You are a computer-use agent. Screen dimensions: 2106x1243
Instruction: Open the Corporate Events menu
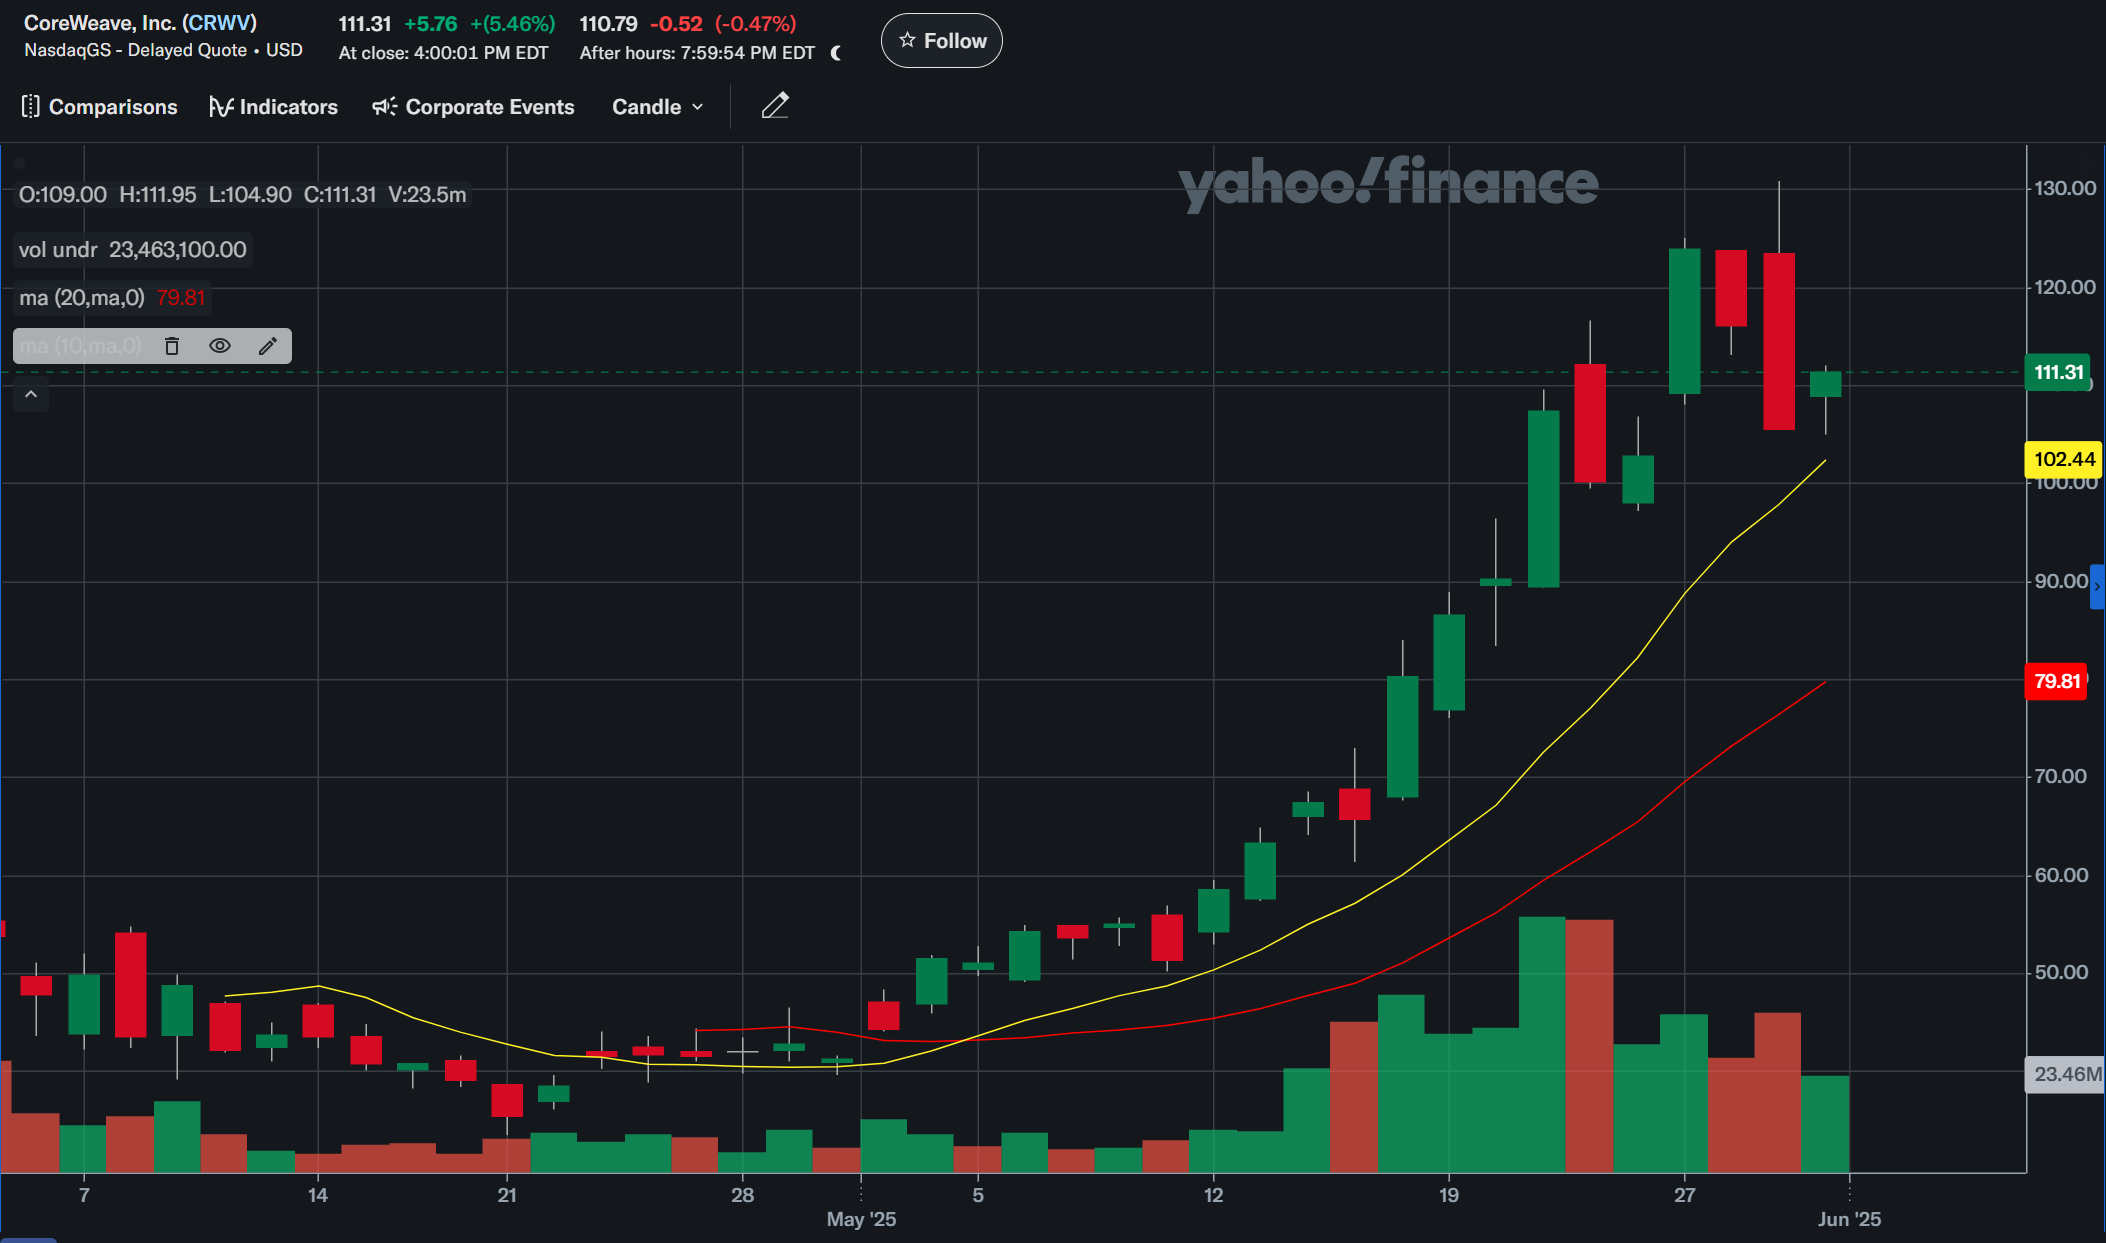point(473,107)
